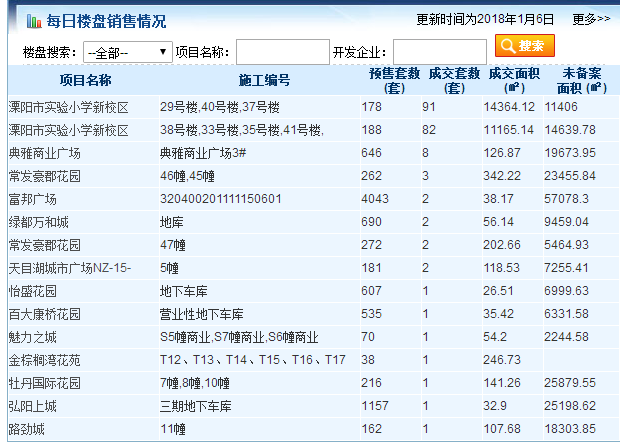Image resolution: width=620 pixels, height=443 pixels.
Task: Click the 2244.58 unfiled area value
Action: coord(566,337)
